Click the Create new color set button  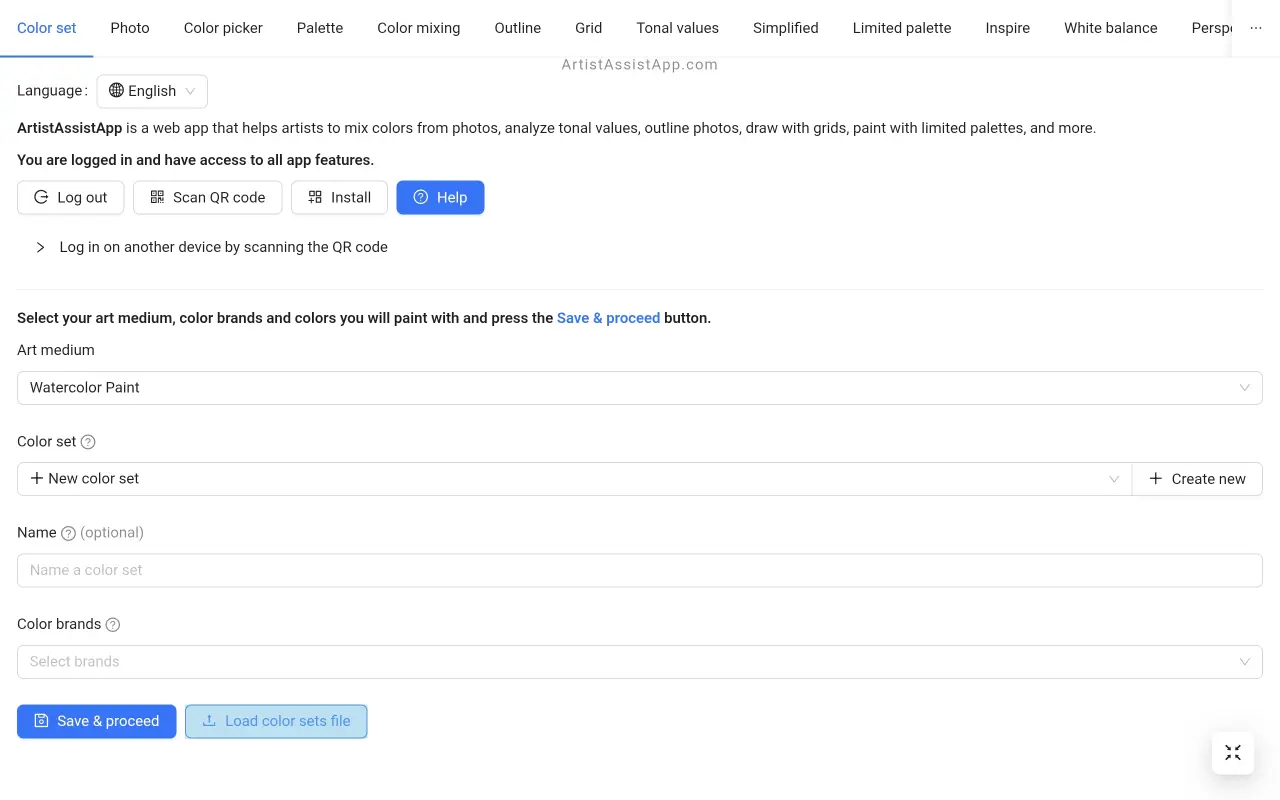click(1197, 479)
